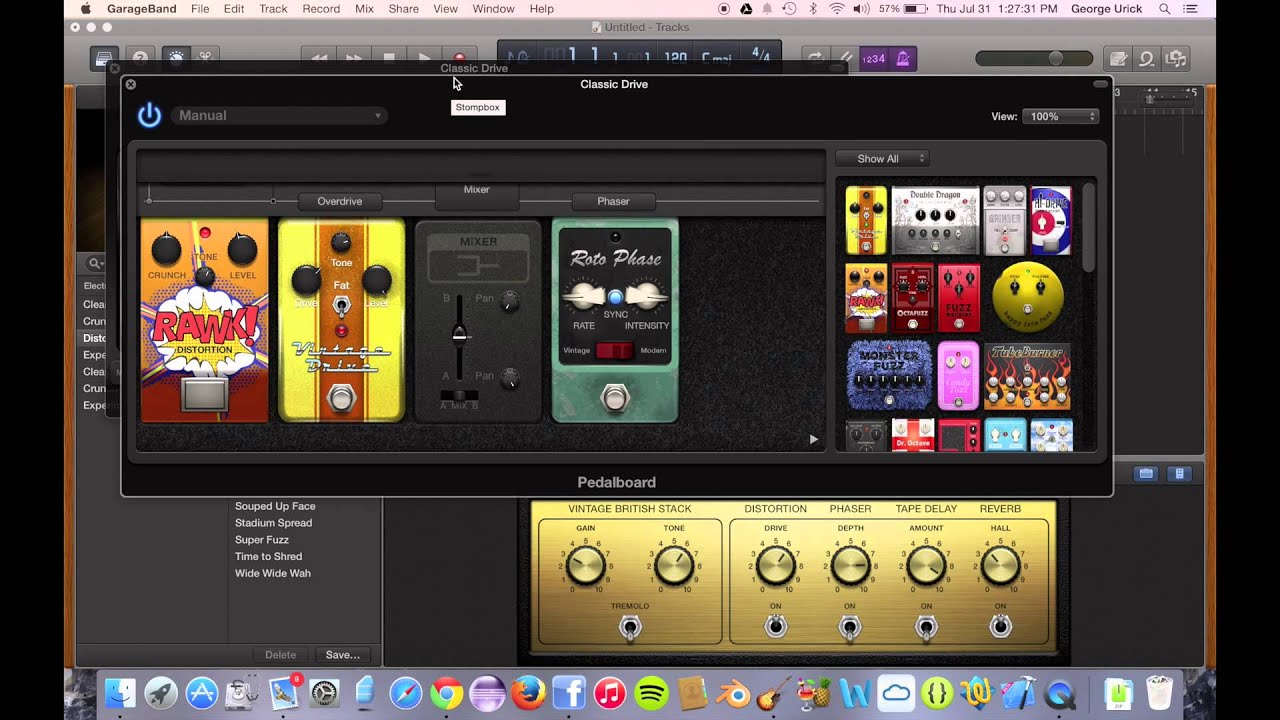Open the Library button in GarageBand toolbar
Viewport: 1280px width, 720px height.
(104, 58)
